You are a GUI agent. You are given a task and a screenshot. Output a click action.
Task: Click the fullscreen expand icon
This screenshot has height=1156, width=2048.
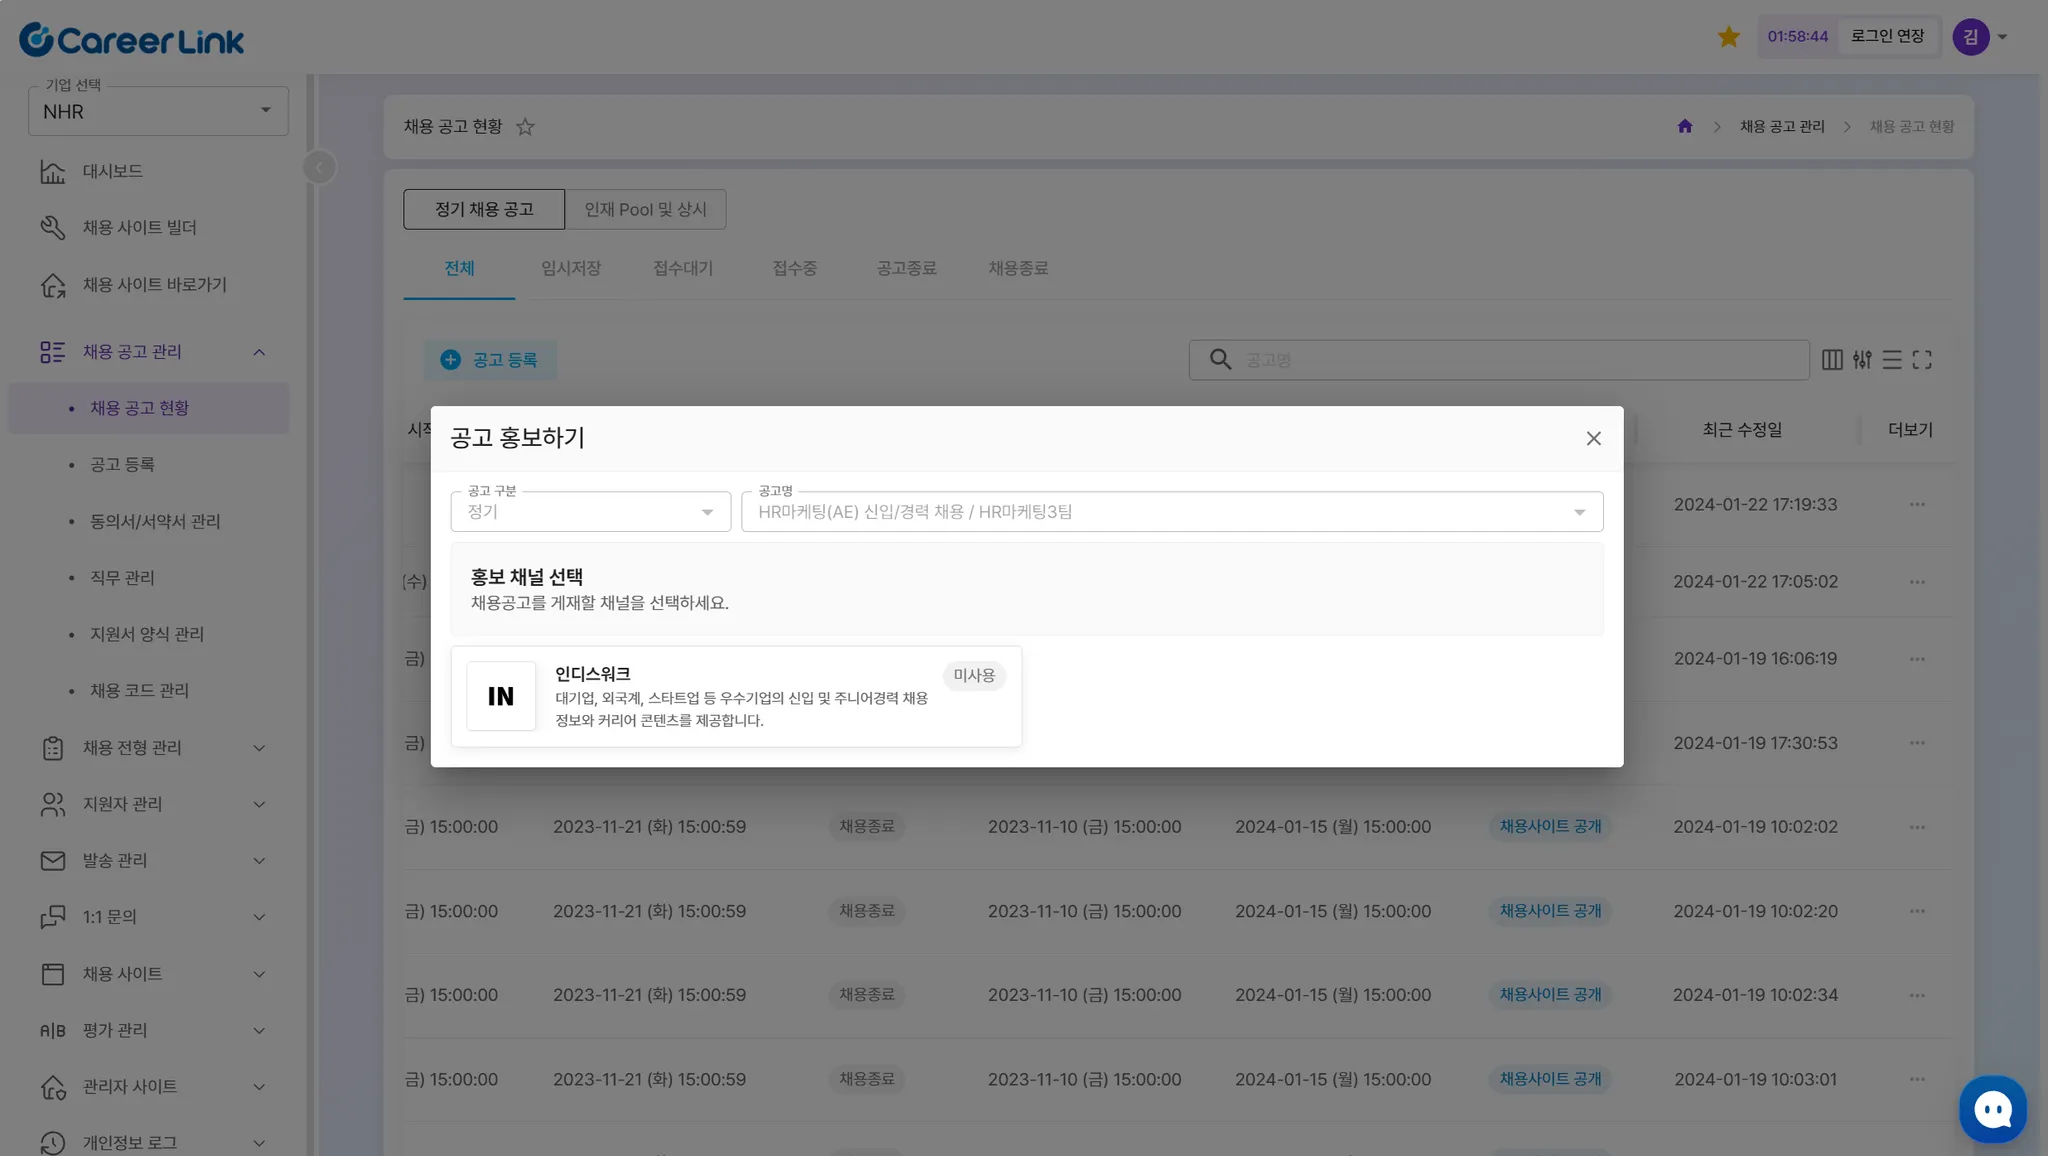click(x=1922, y=360)
